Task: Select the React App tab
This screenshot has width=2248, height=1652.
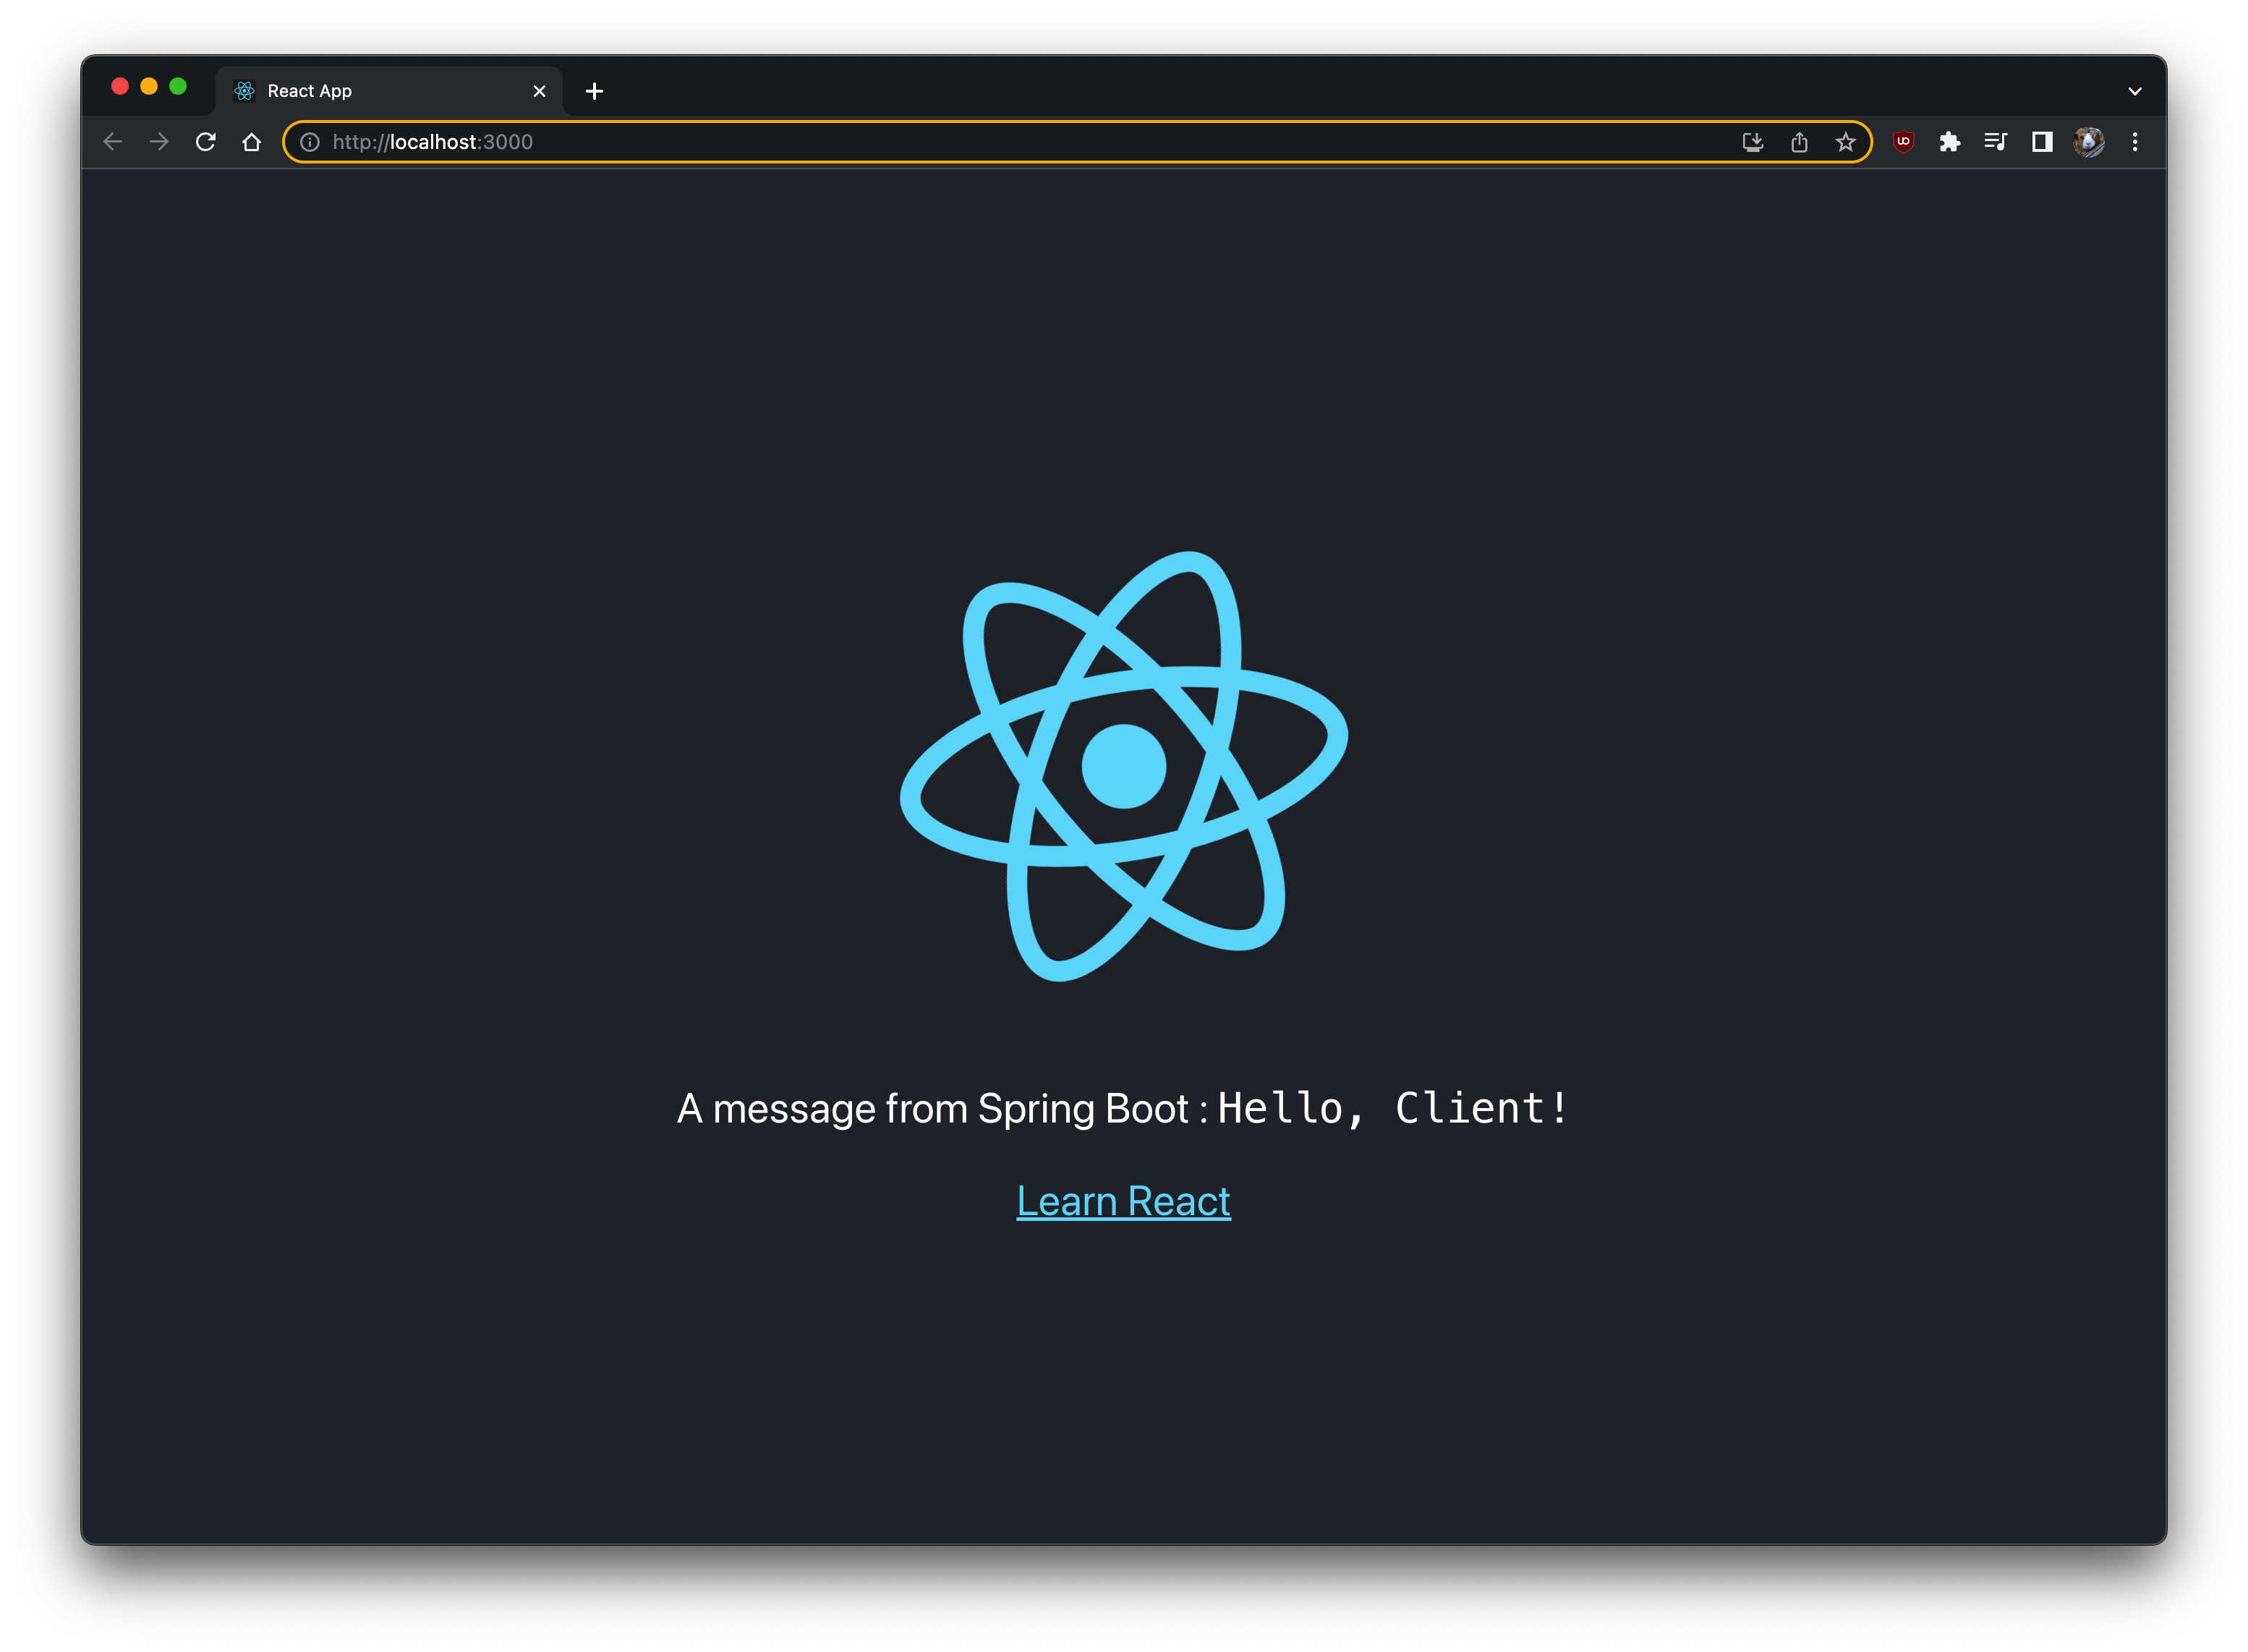Action: coord(380,91)
